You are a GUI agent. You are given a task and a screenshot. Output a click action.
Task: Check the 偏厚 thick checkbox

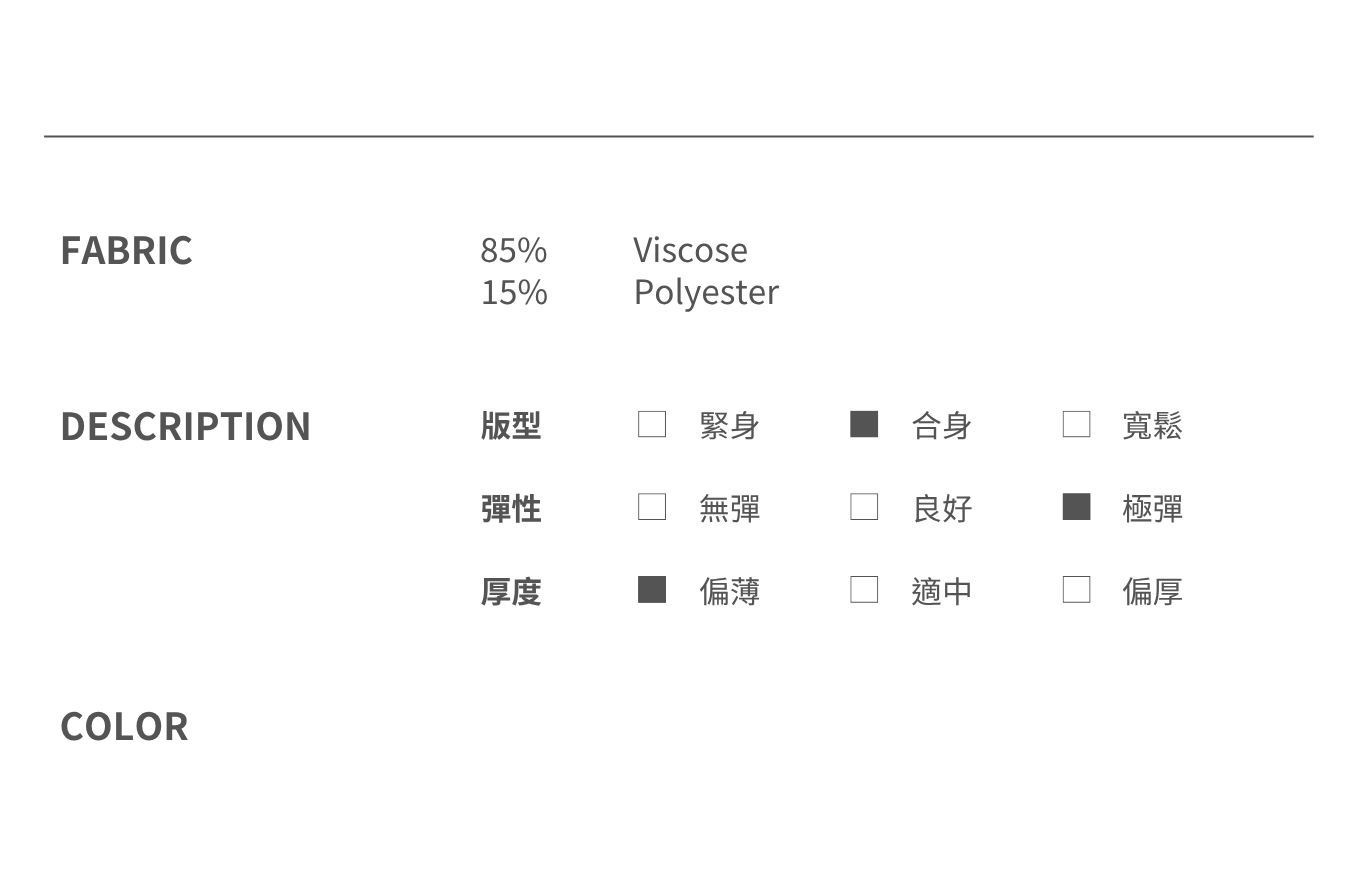point(1076,590)
